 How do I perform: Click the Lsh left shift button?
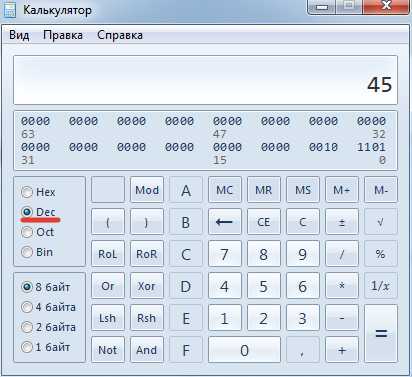pos(108,318)
